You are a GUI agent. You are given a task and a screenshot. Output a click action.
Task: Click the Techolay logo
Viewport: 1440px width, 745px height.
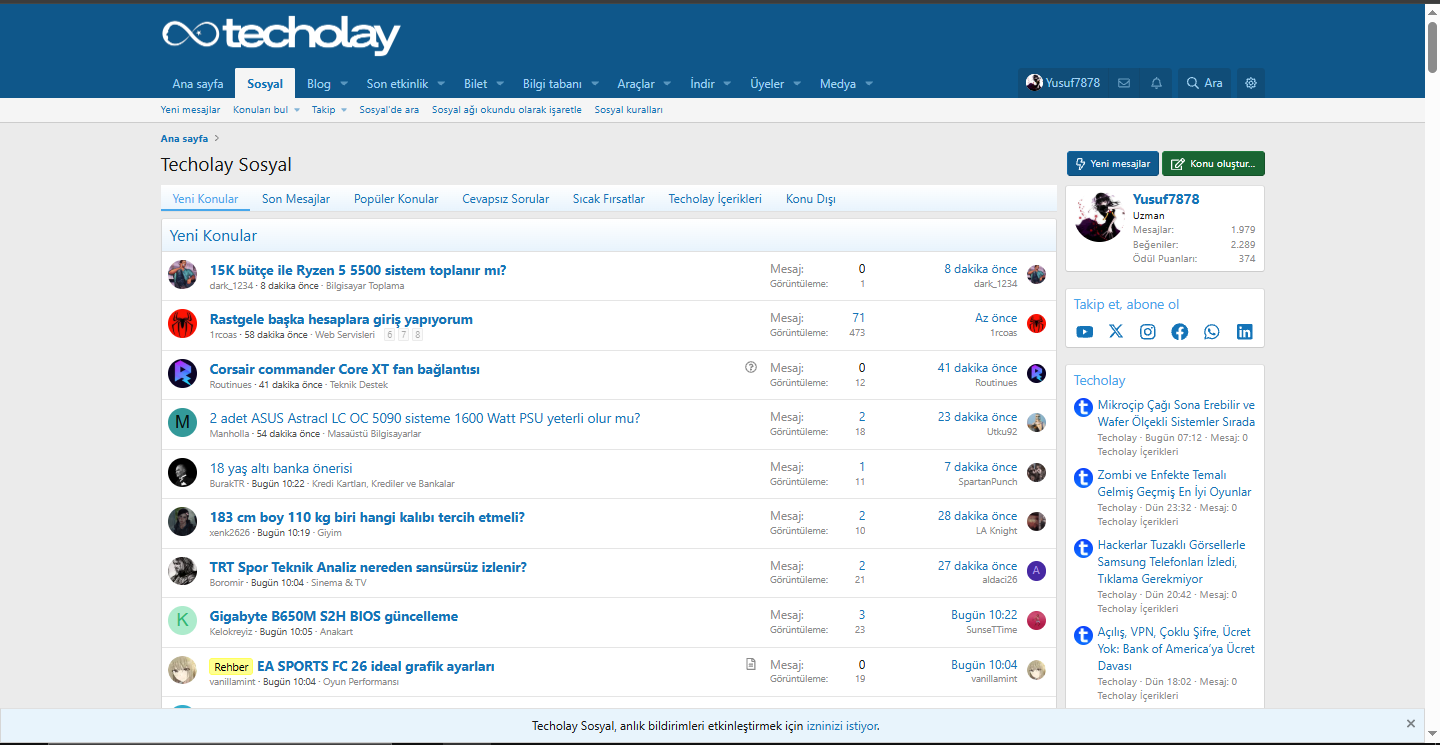tap(281, 35)
